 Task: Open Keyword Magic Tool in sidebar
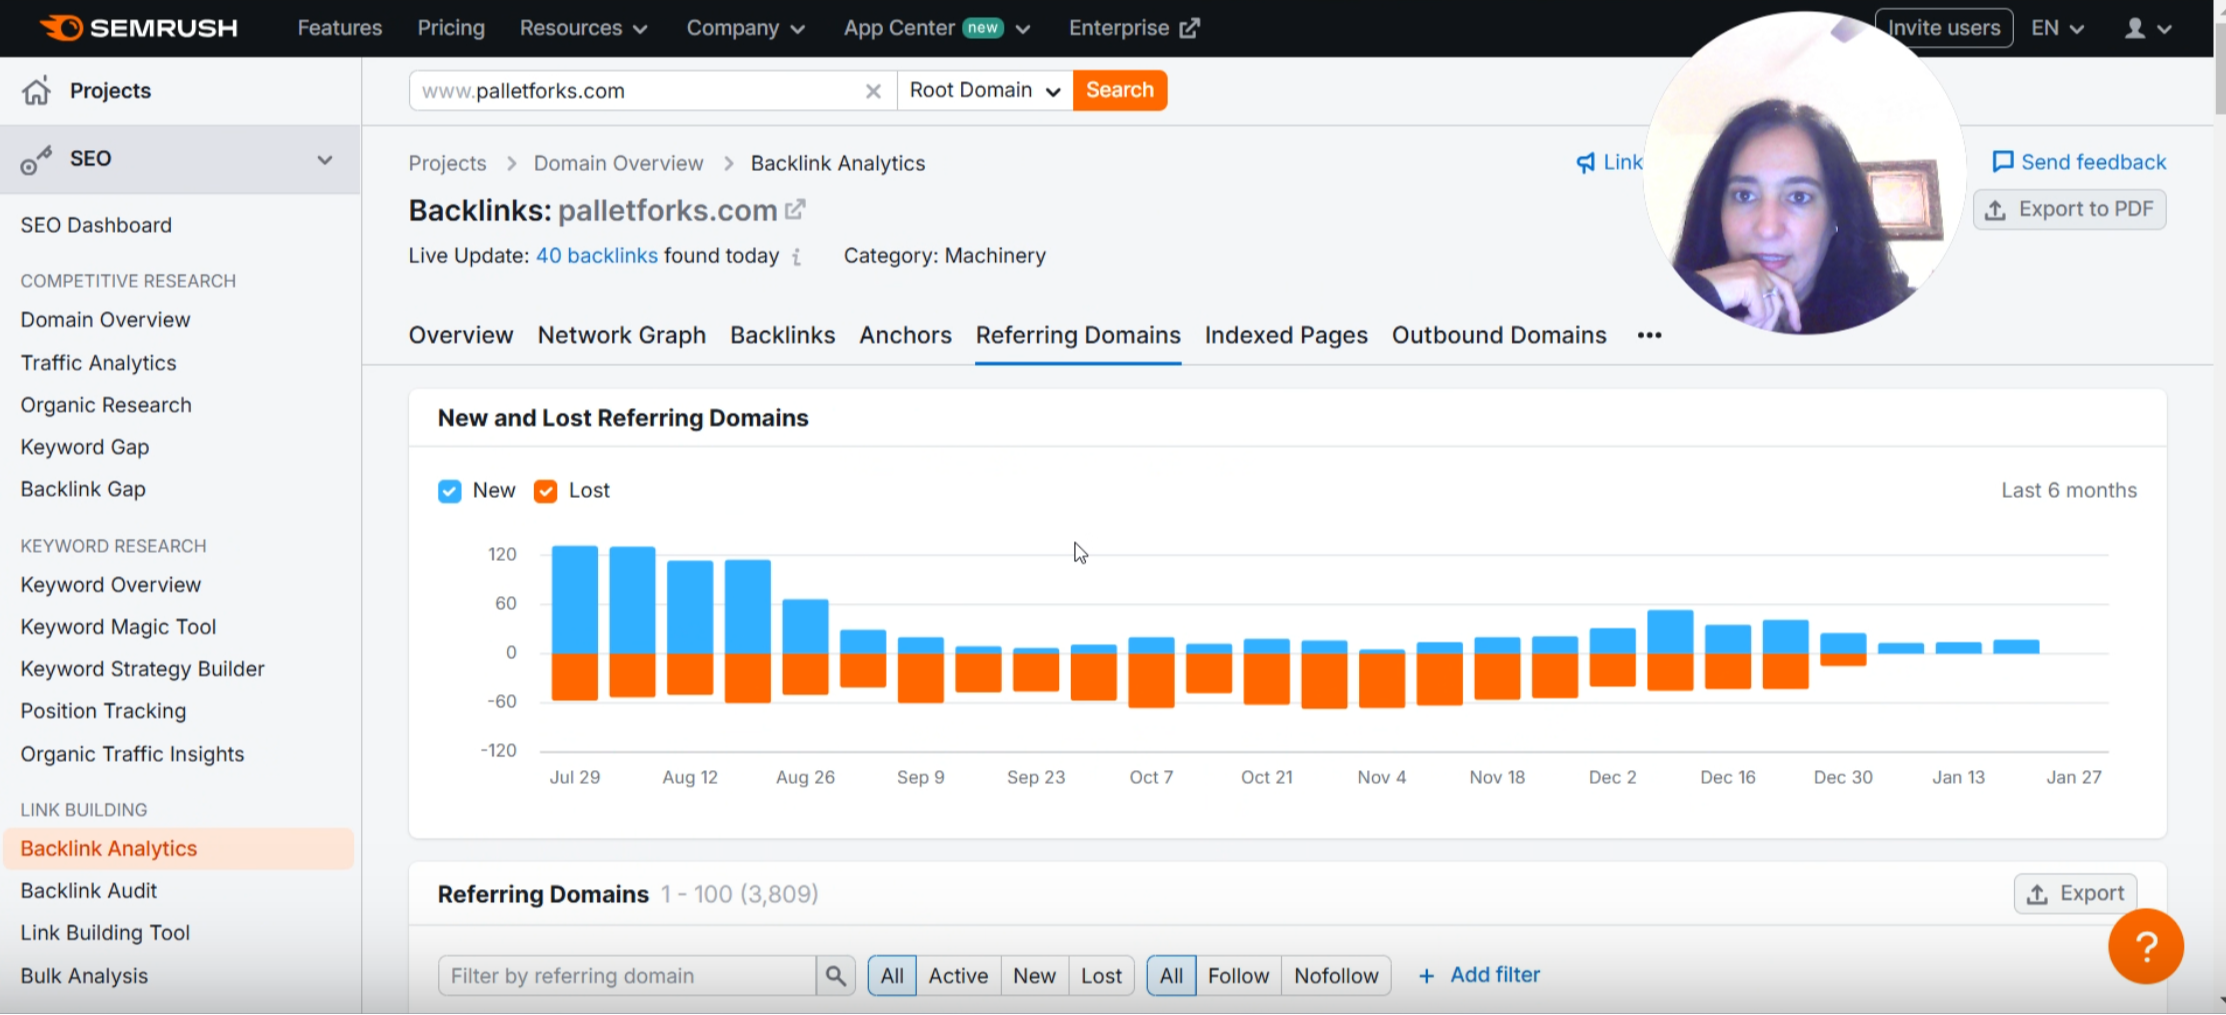[118, 628]
